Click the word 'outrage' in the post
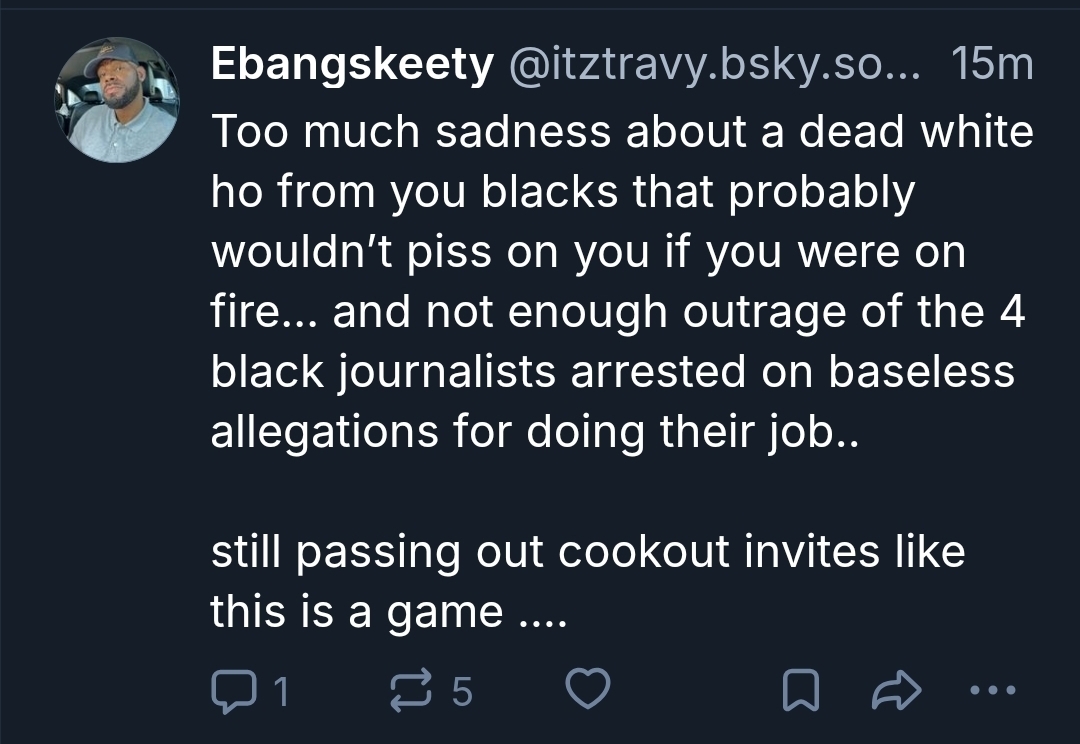 [762, 312]
